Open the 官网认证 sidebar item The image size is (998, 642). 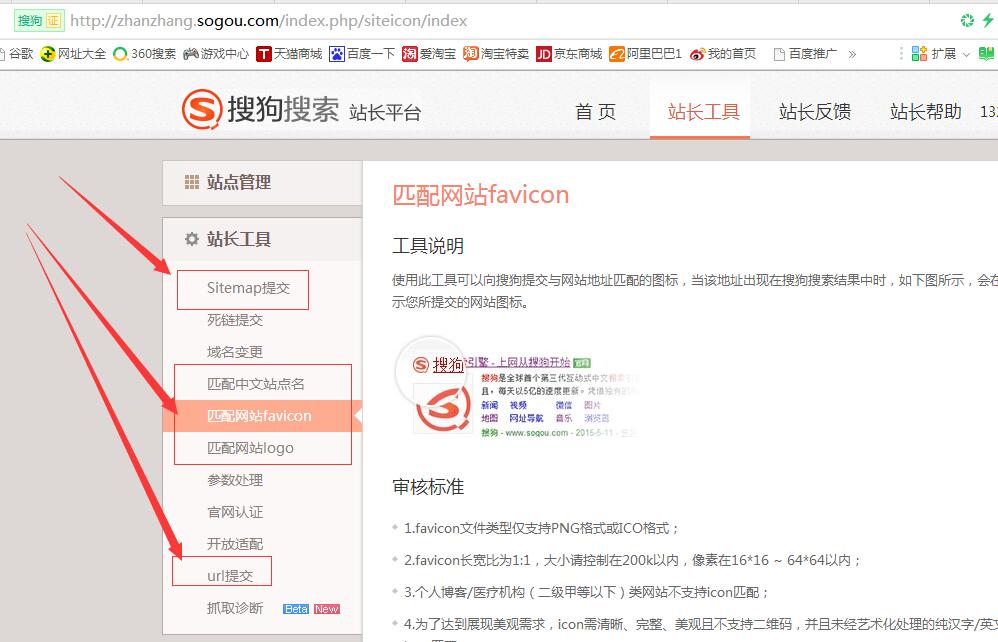pyautogui.click(x=235, y=512)
